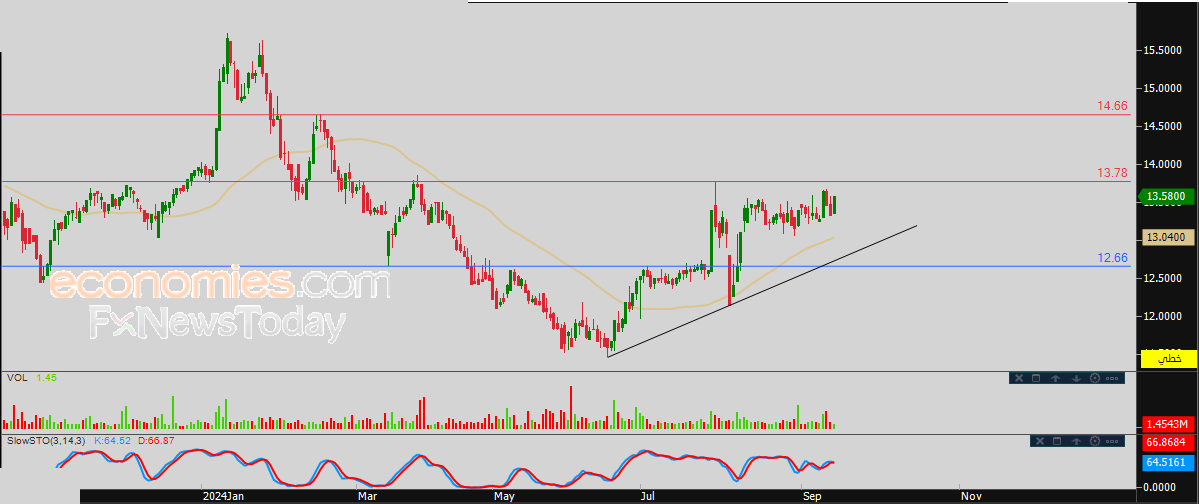Click the VOL value 1.45 reading
Image resolution: width=1199 pixels, height=504 pixels.
tap(47, 378)
